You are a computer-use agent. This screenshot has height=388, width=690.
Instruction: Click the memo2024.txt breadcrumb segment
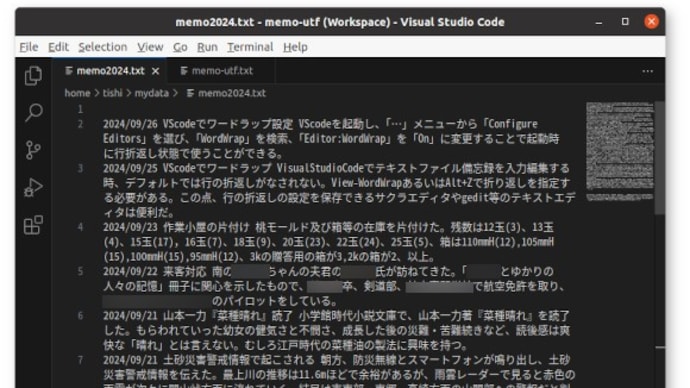tap(232, 93)
